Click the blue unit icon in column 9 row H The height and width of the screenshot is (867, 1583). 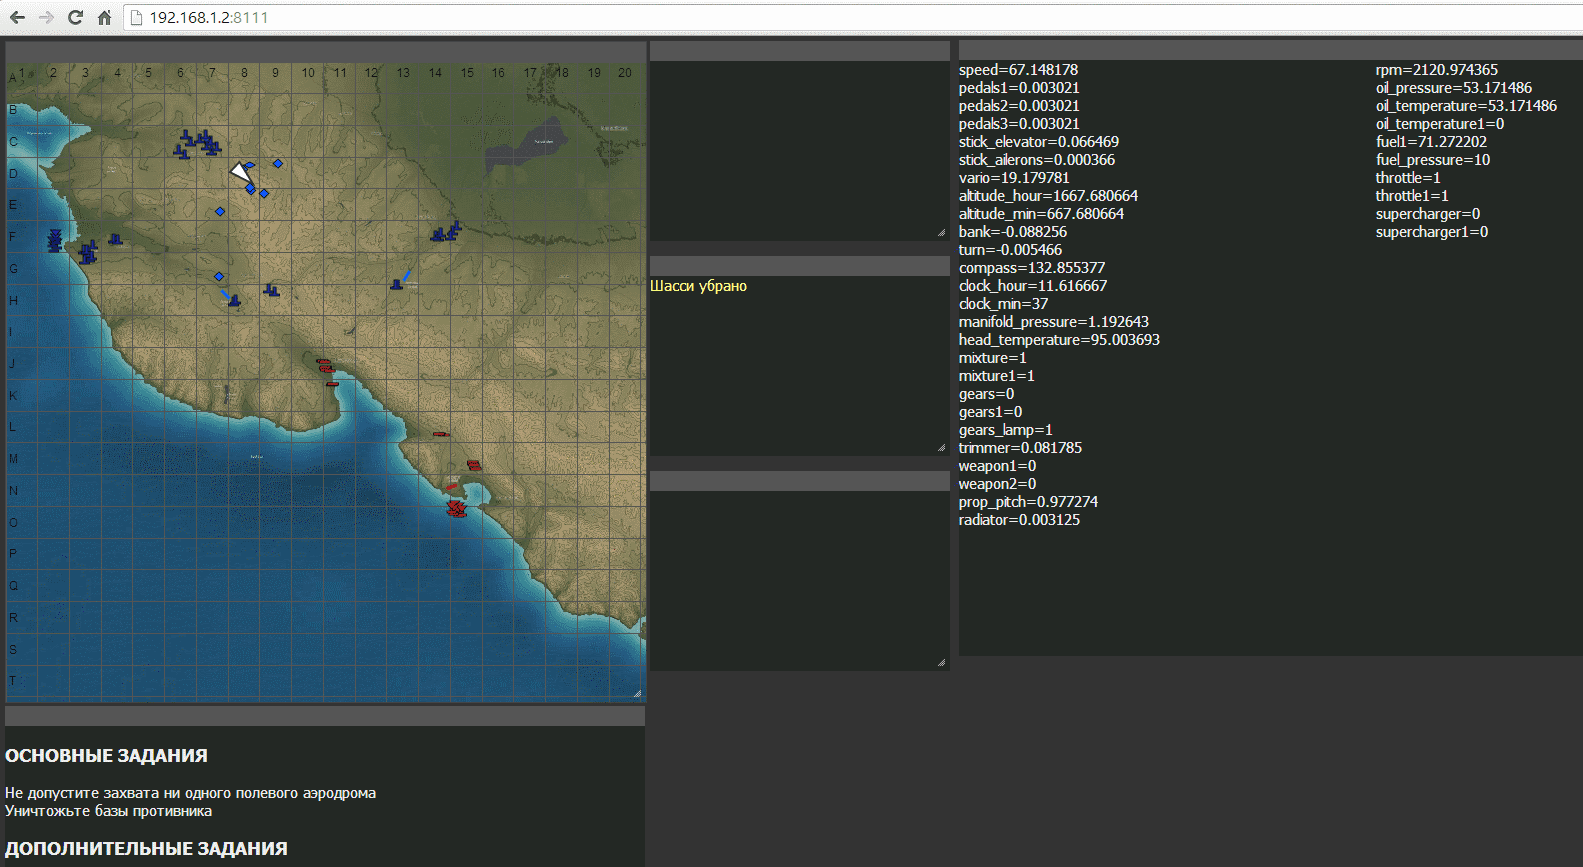point(271,290)
